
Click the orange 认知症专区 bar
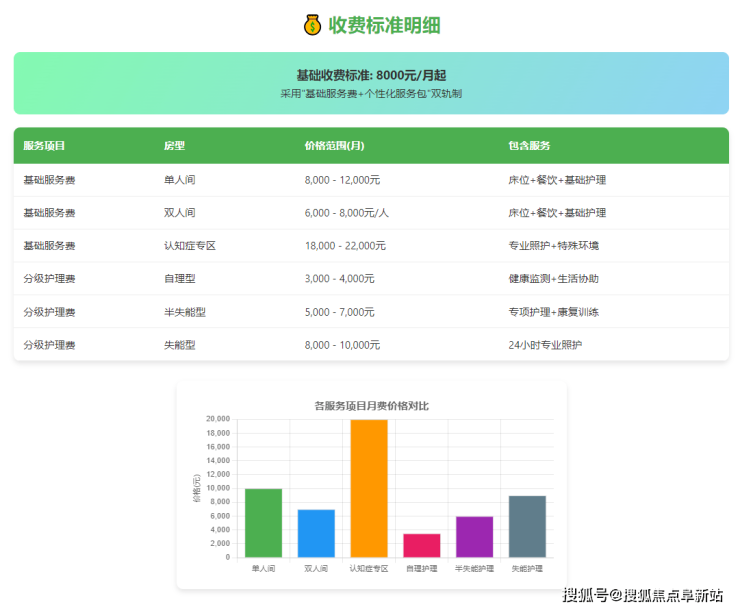tap(369, 488)
